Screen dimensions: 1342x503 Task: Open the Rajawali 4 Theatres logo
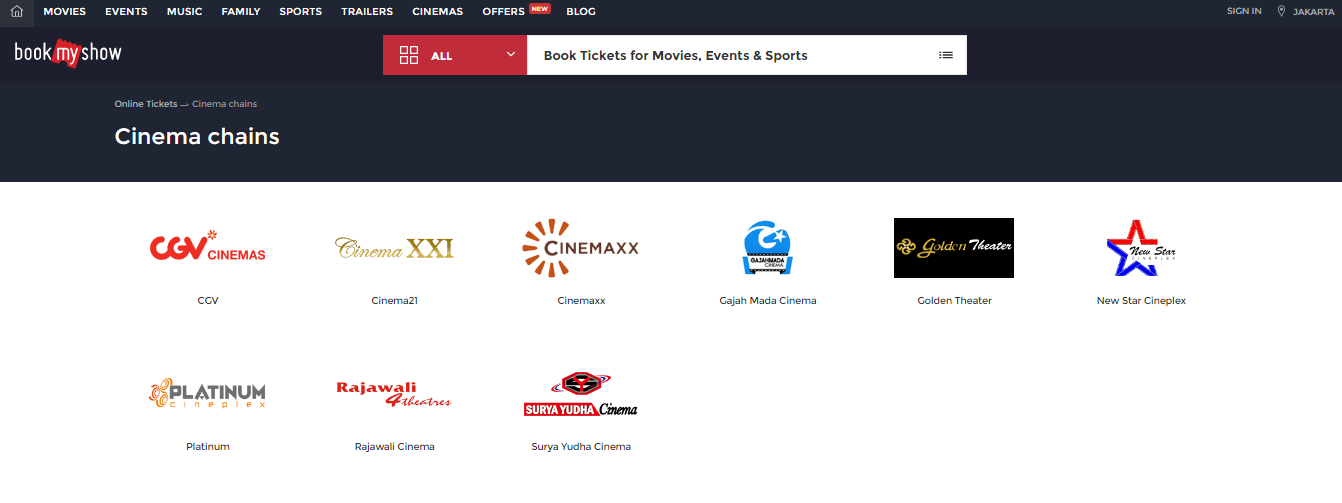click(394, 394)
